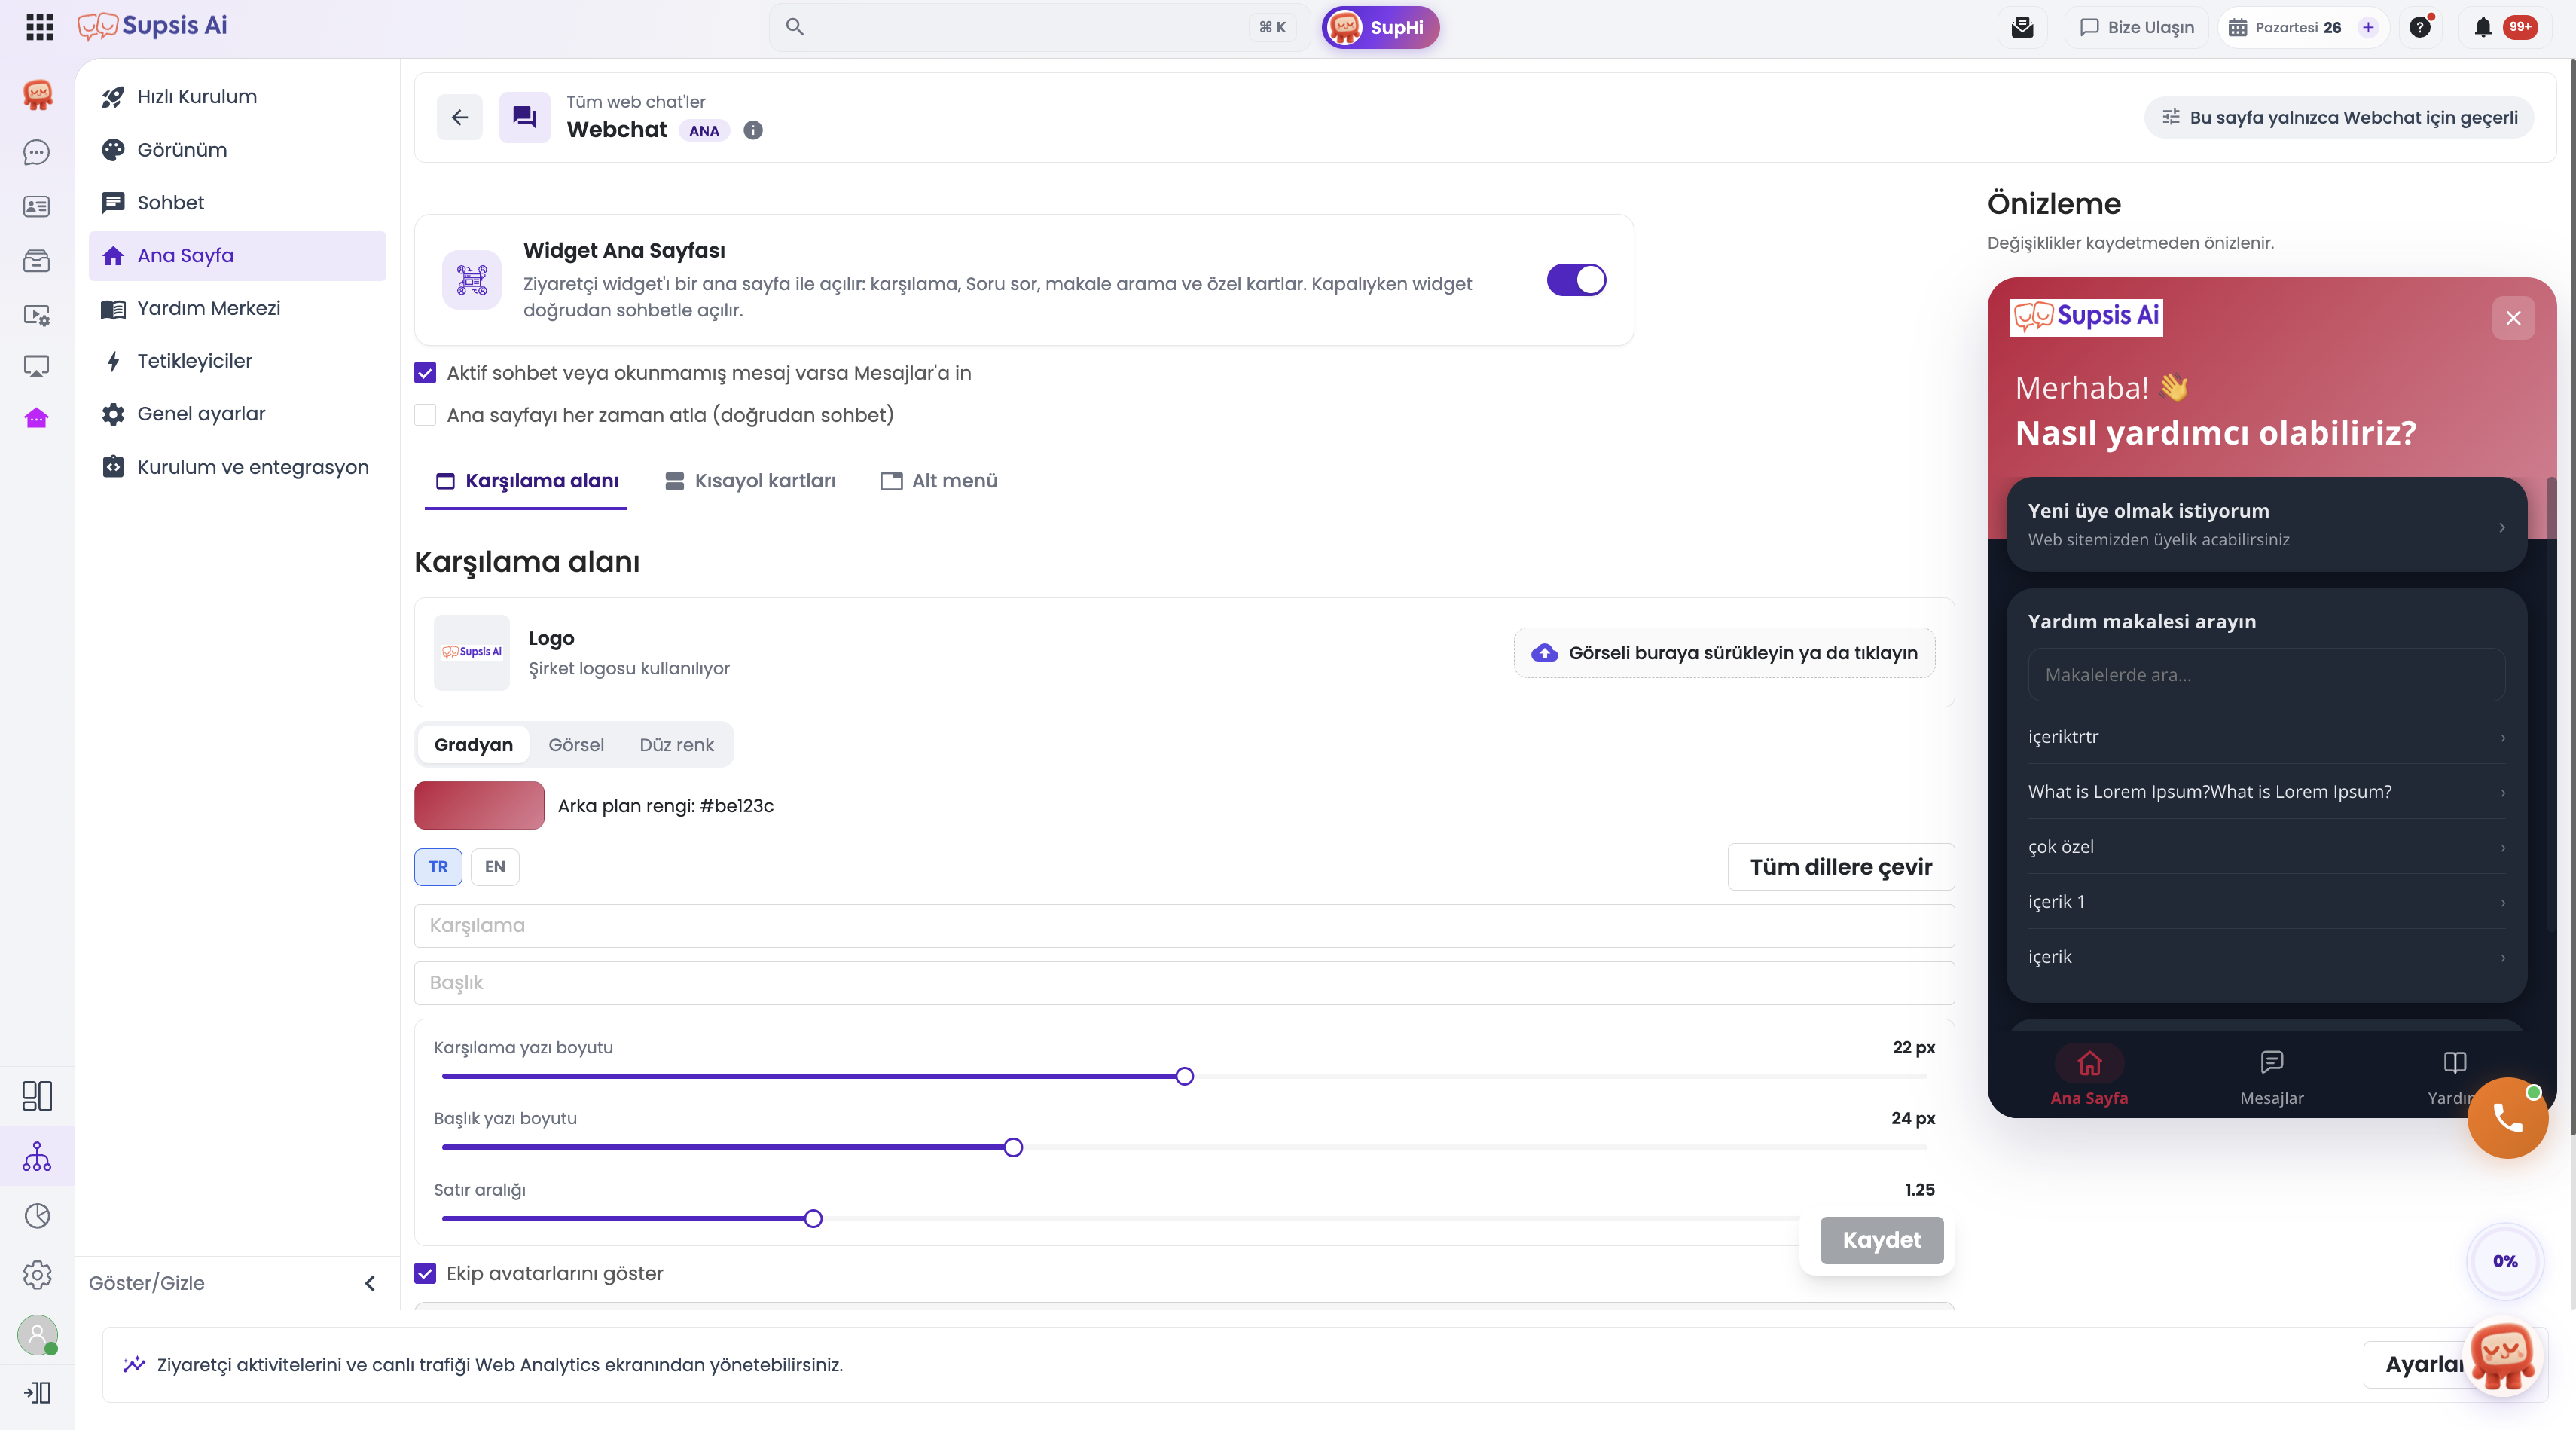Image resolution: width=2576 pixels, height=1430 pixels.
Task: Select the Görsel background tab
Action: point(576,745)
